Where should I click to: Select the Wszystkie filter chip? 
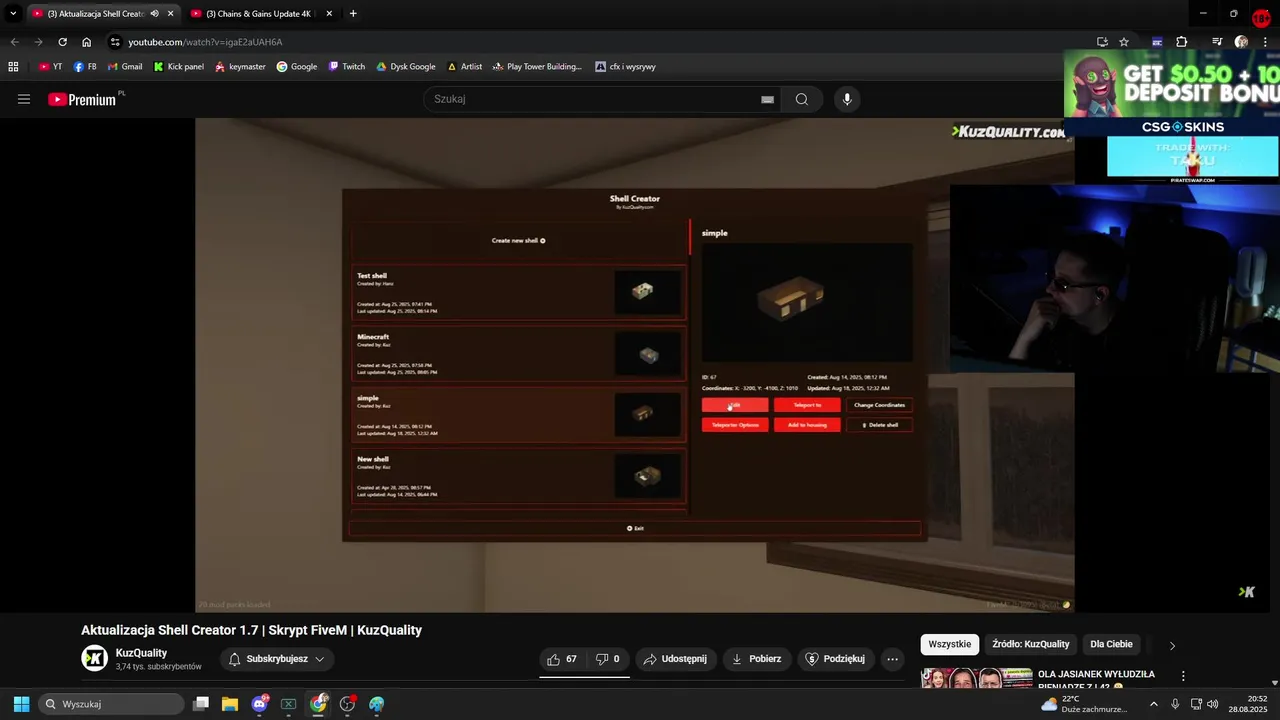950,645
